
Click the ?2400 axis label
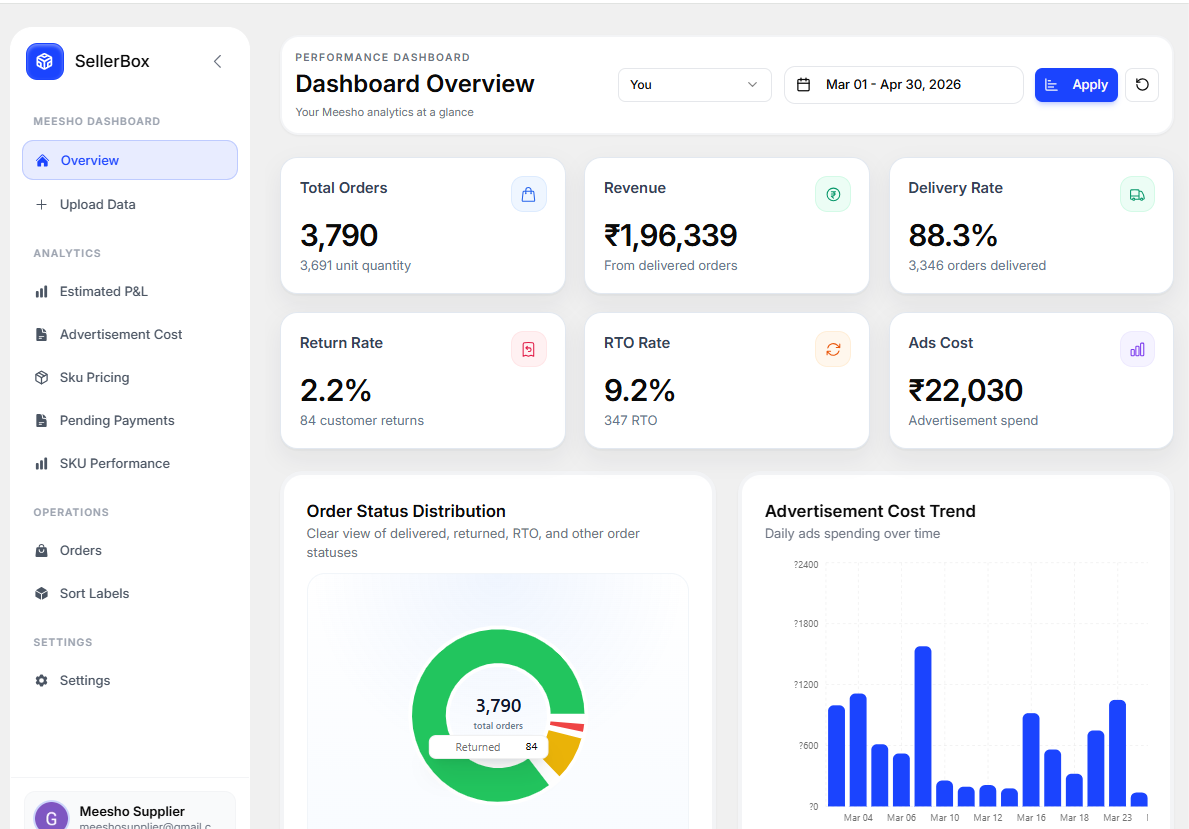pyautogui.click(x=806, y=565)
